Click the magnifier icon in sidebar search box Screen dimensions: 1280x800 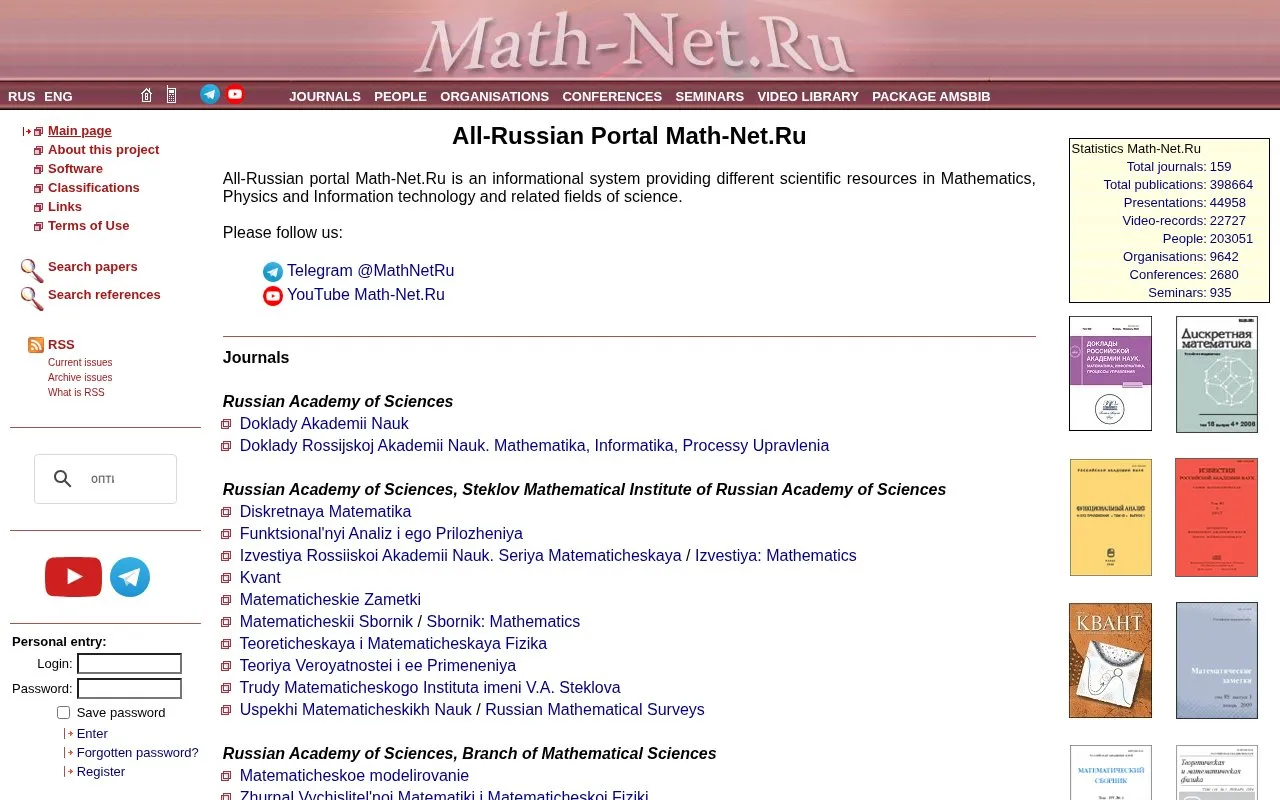coord(63,479)
